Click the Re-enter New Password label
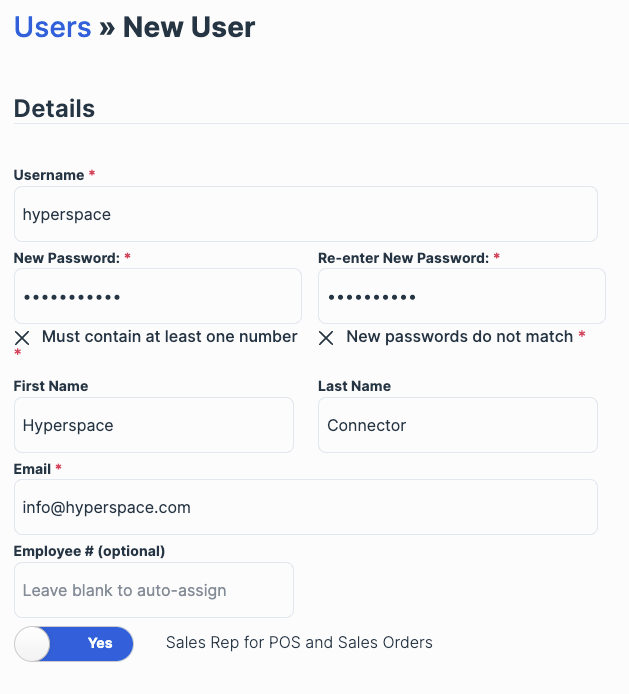This screenshot has height=694, width=629. (x=403, y=258)
